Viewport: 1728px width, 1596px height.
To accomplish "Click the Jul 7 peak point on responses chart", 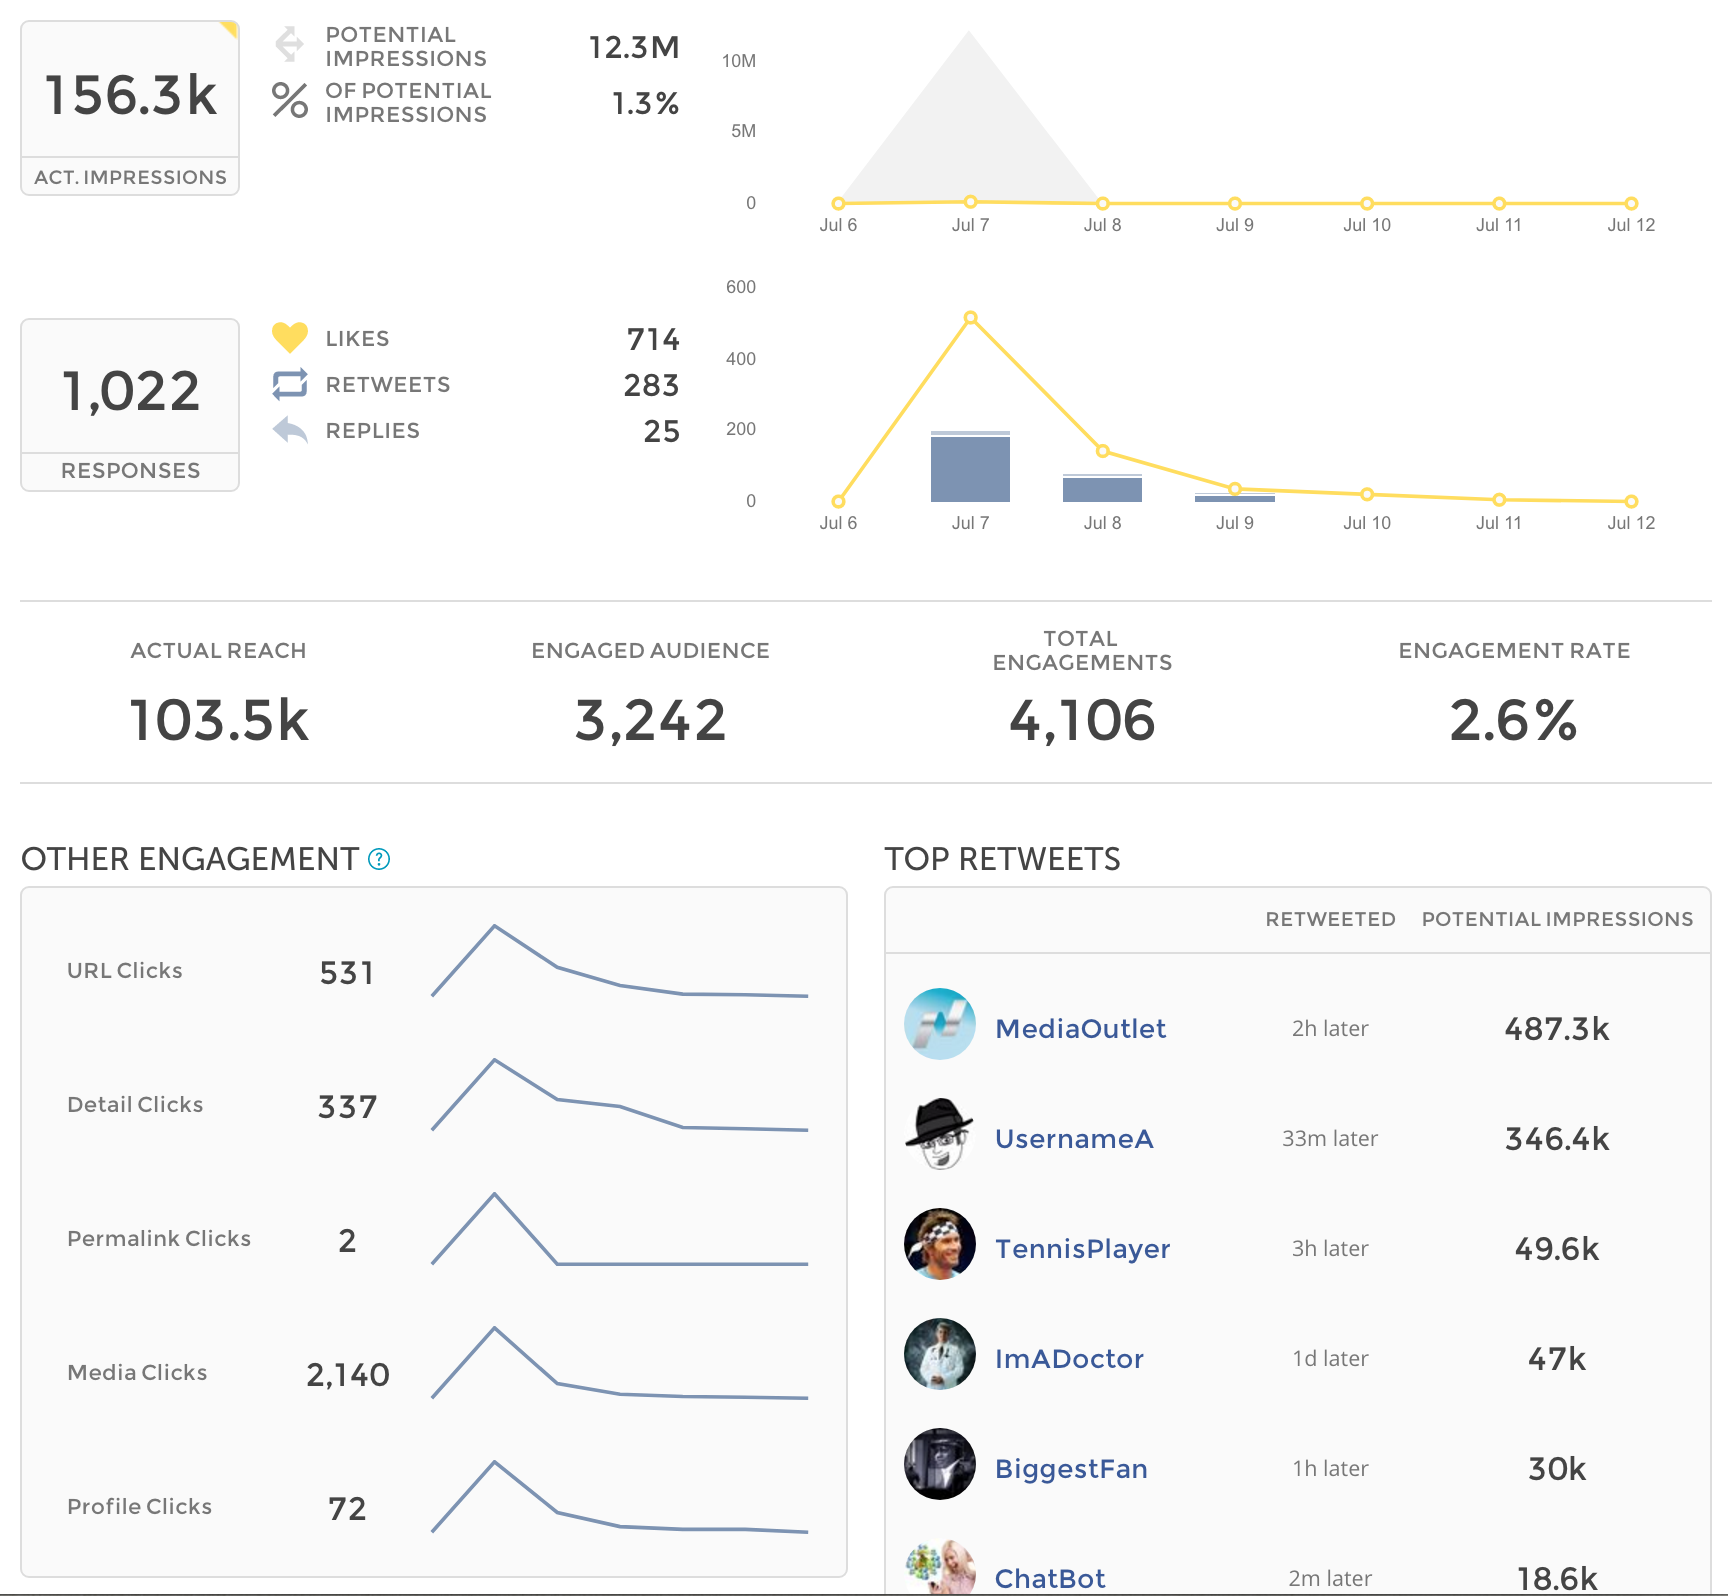I will pyautogui.click(x=970, y=318).
